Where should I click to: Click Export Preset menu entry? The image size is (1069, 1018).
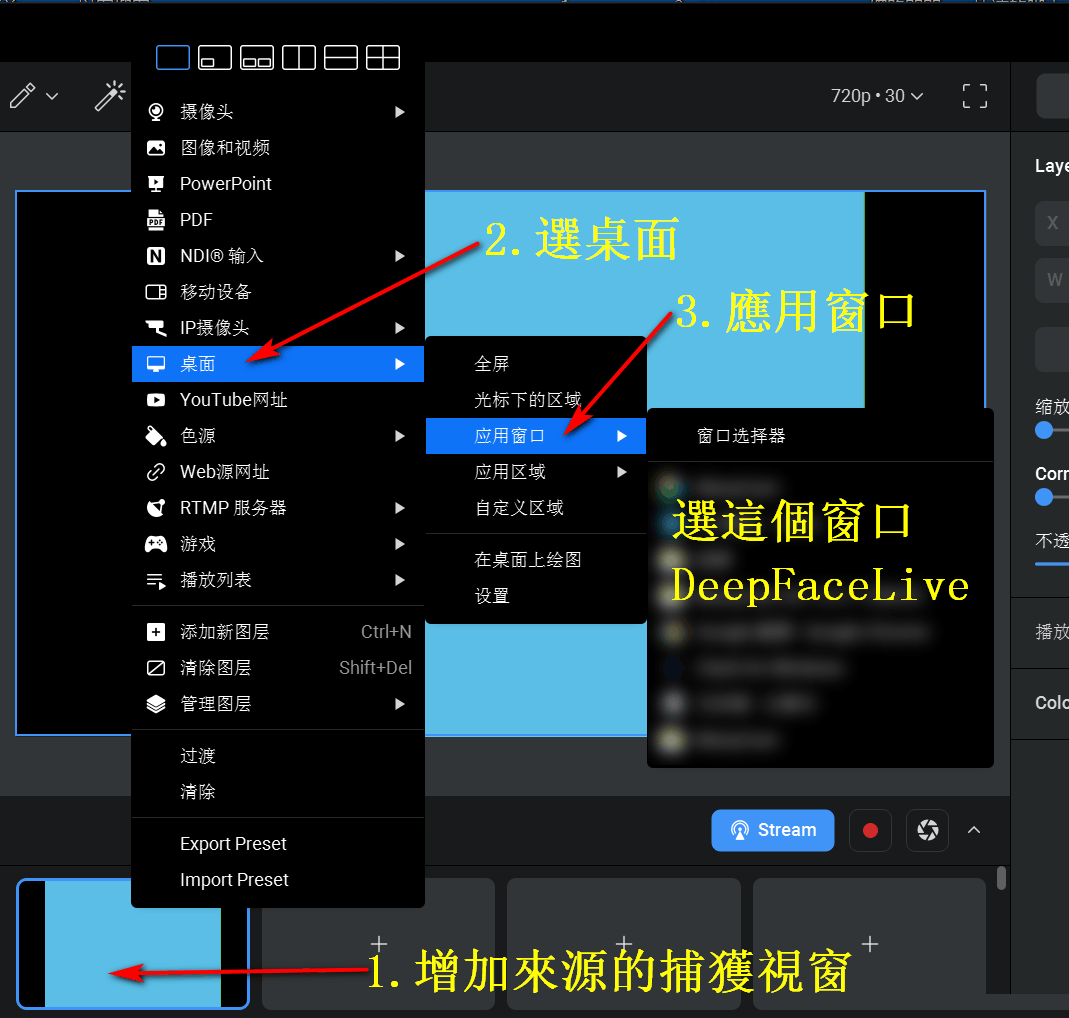click(277, 844)
